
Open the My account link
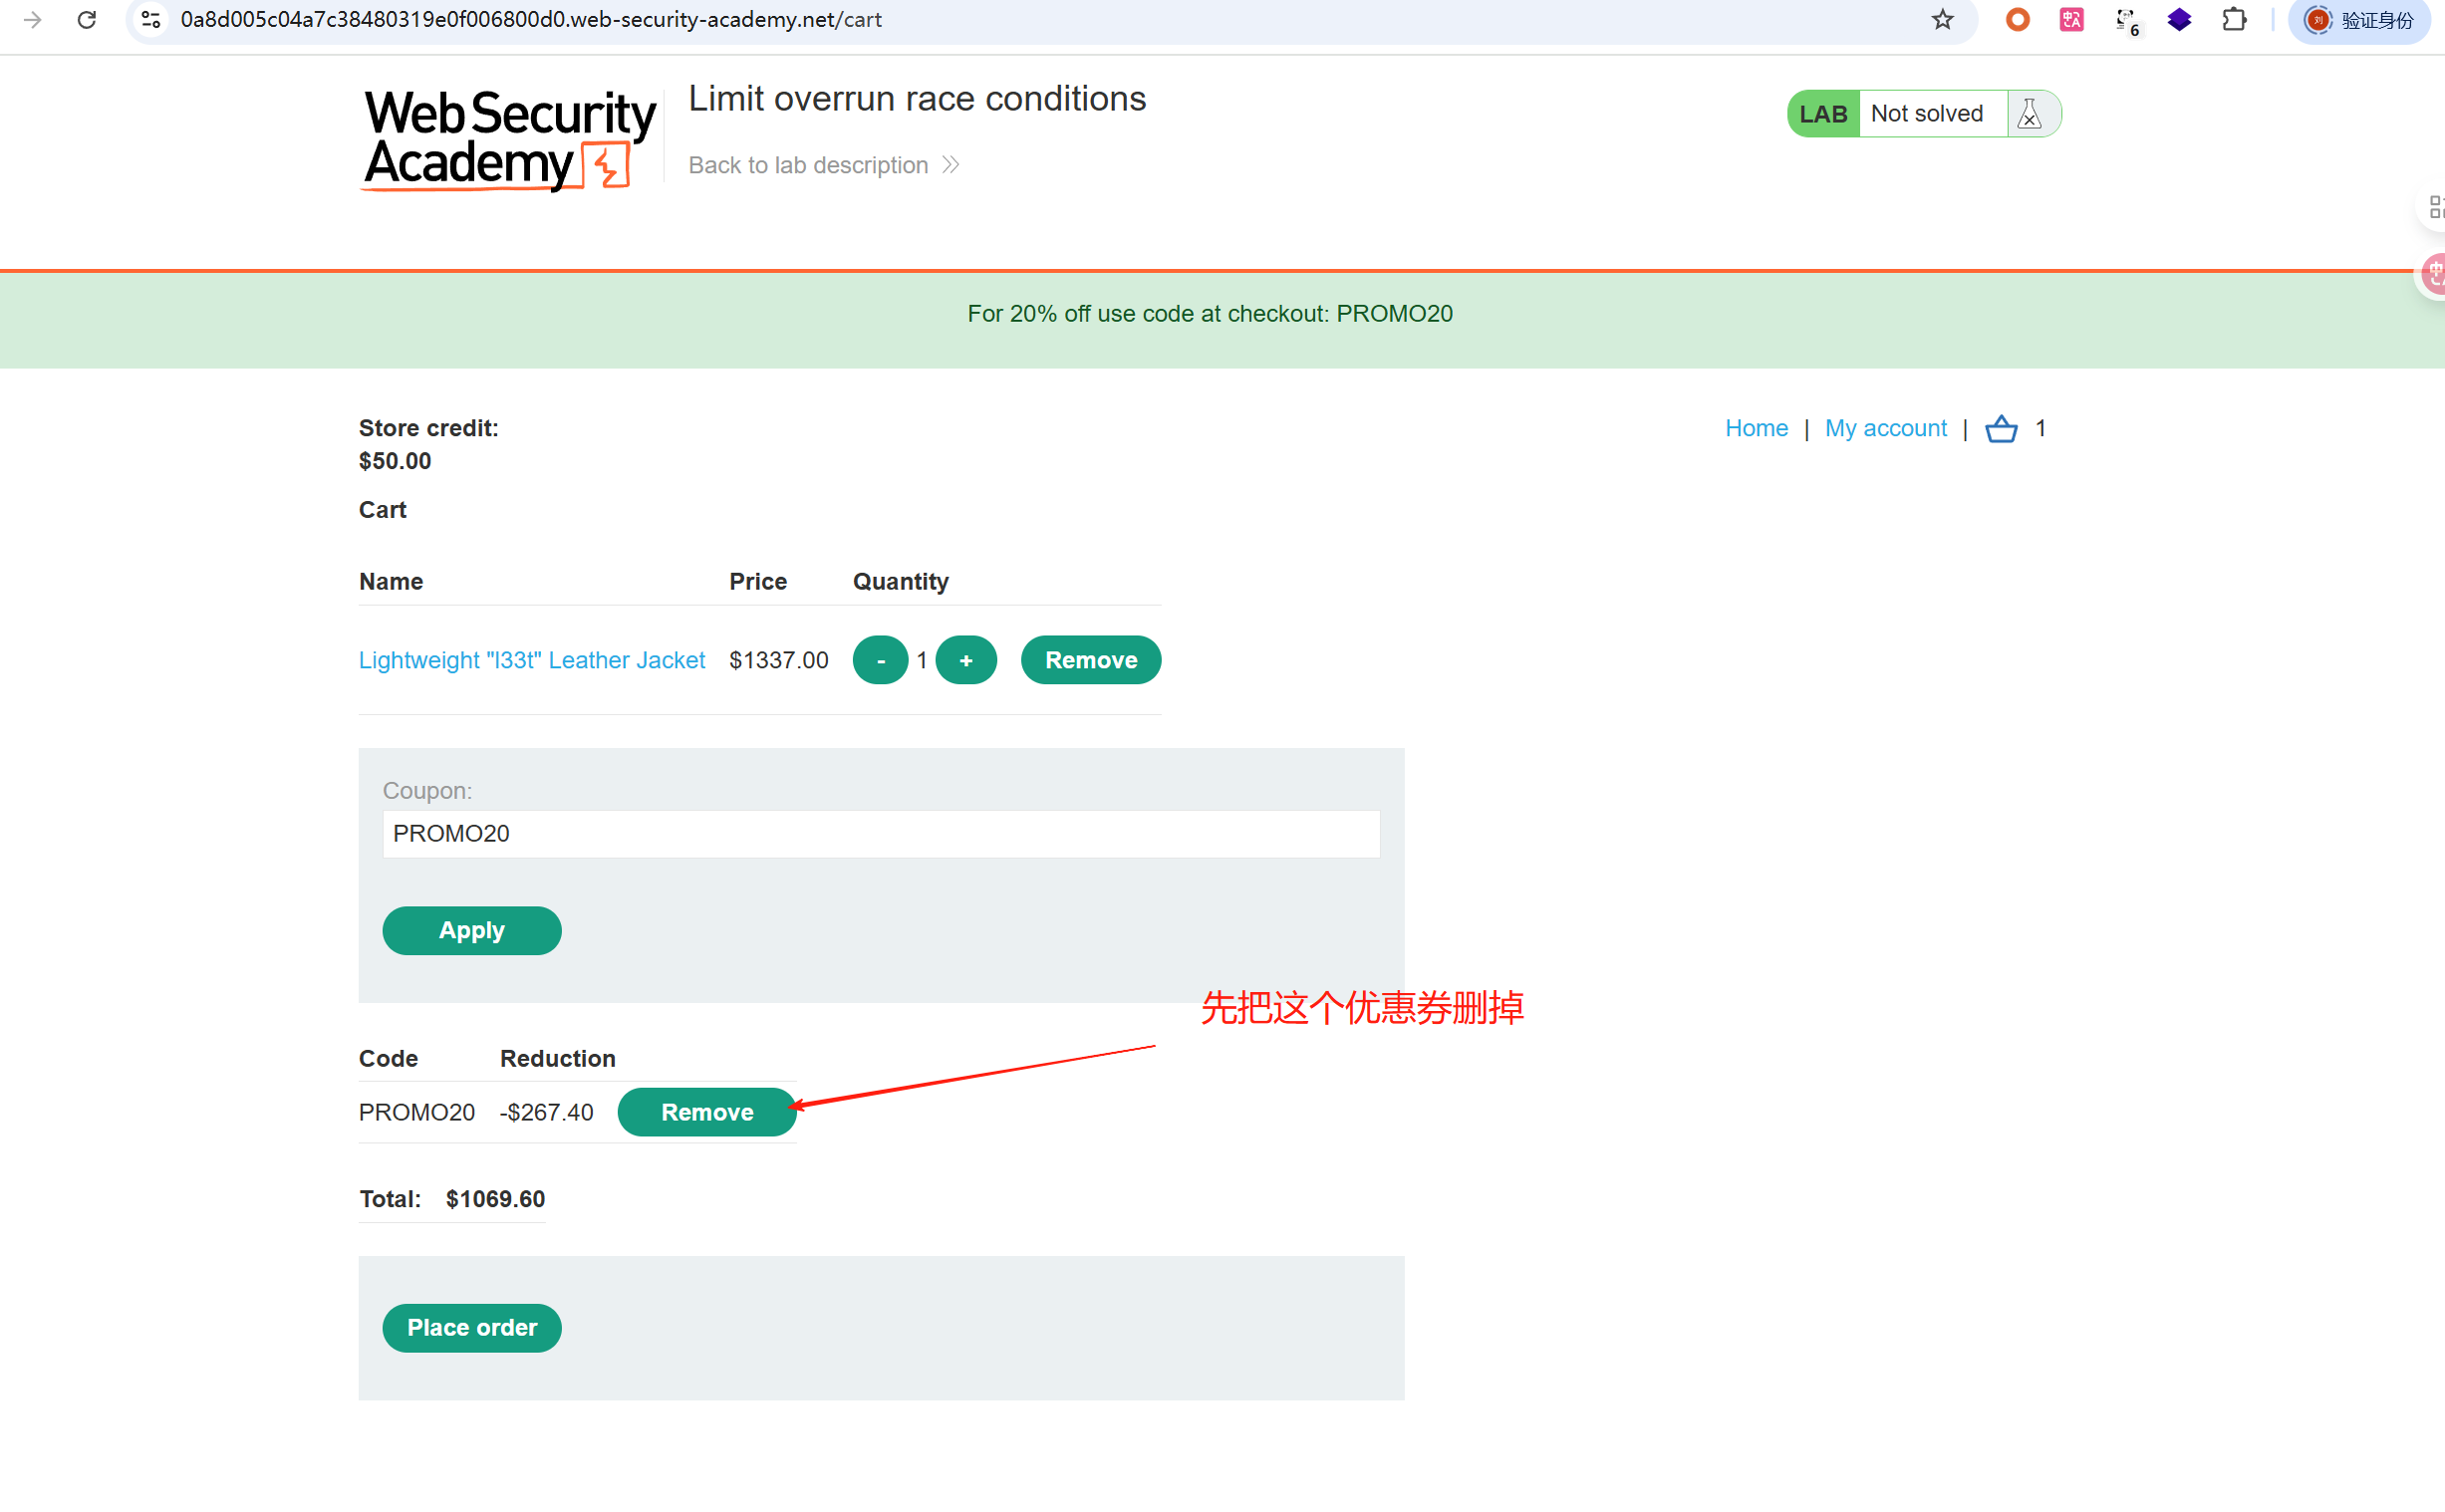point(1885,428)
